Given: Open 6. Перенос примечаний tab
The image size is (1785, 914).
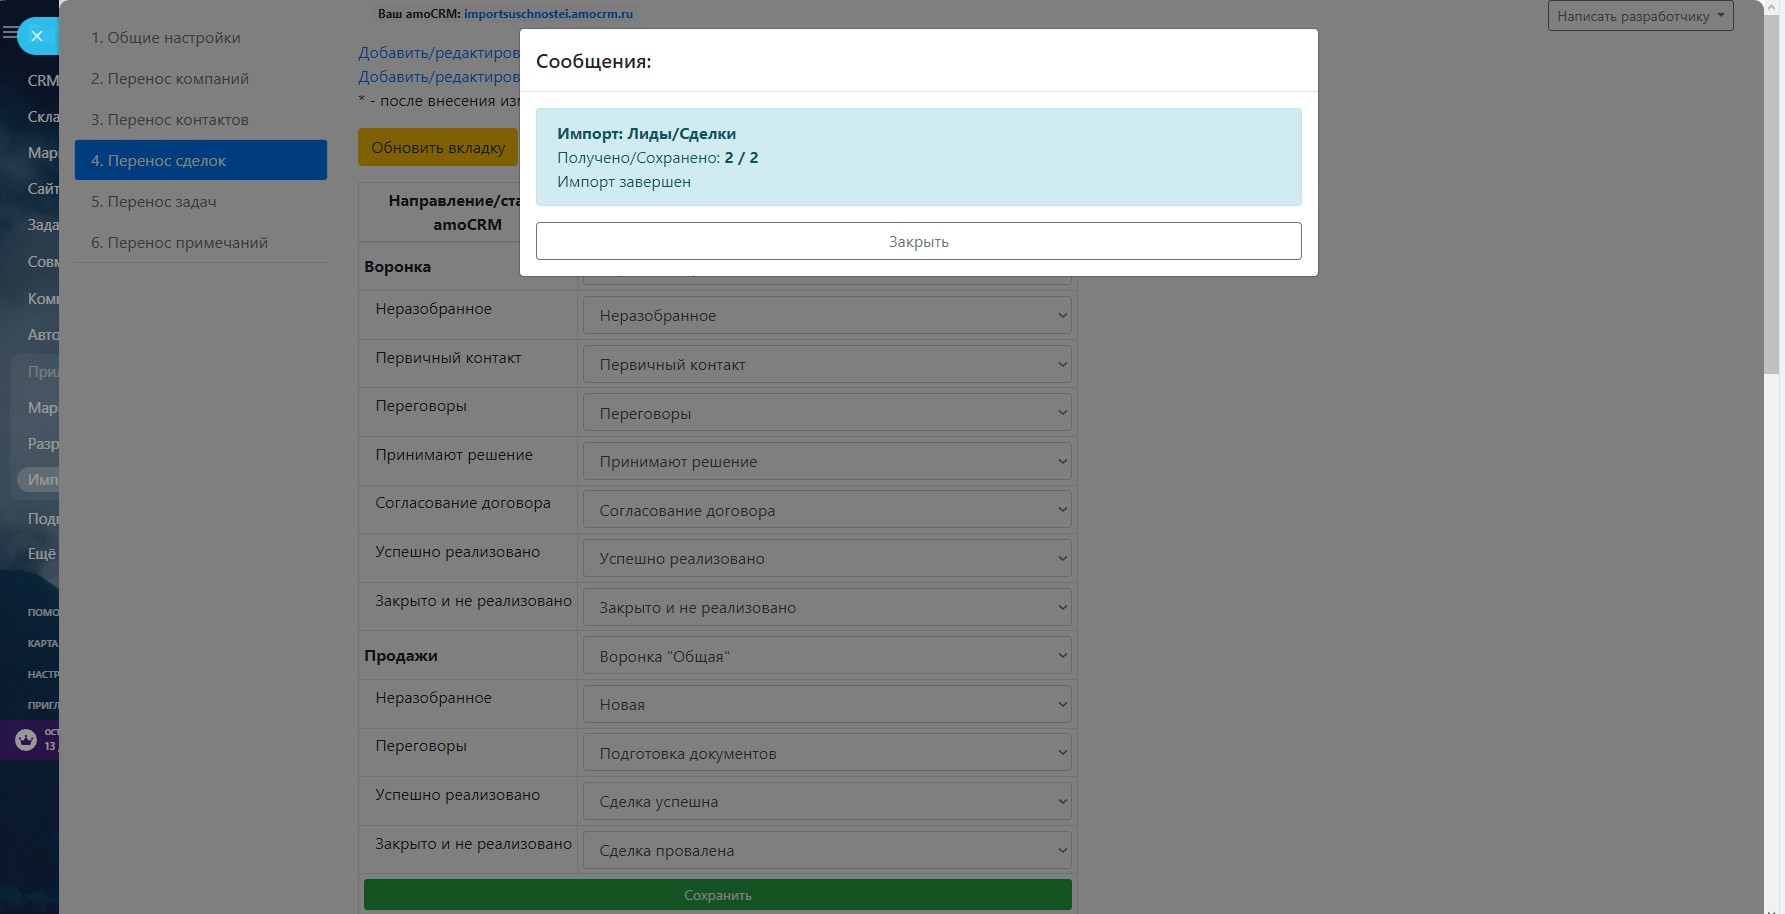Looking at the screenshot, I should [180, 243].
